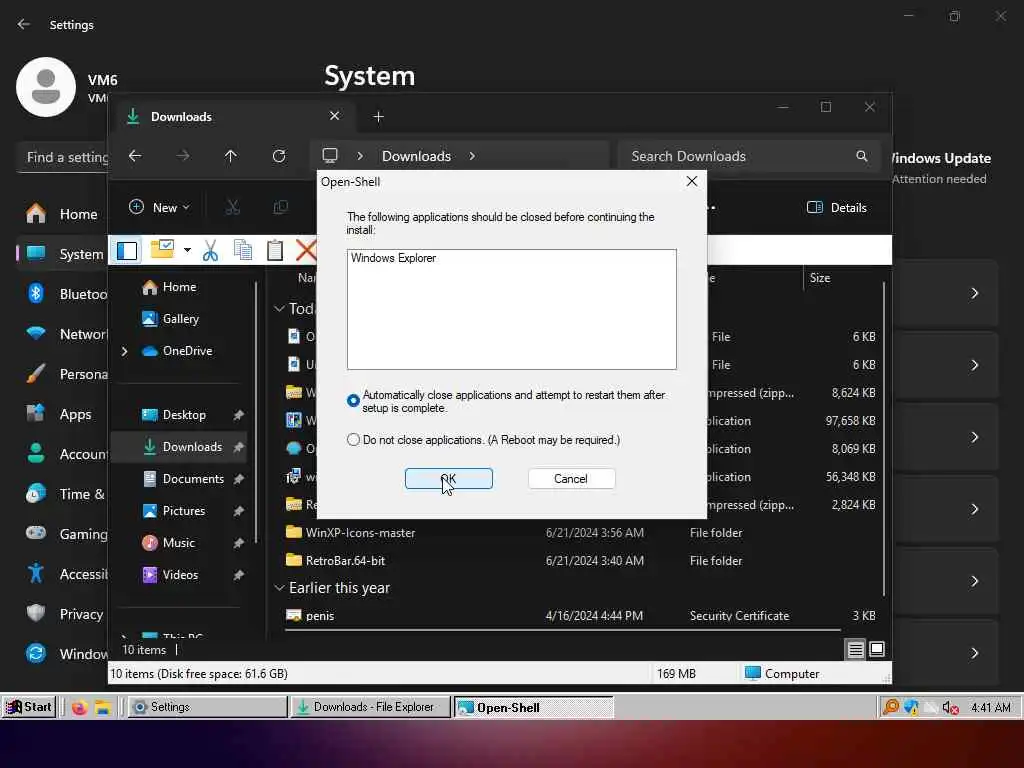The width and height of the screenshot is (1024, 768).
Task: Open Documents in the navigation pane
Action: pyautogui.click(x=184, y=479)
